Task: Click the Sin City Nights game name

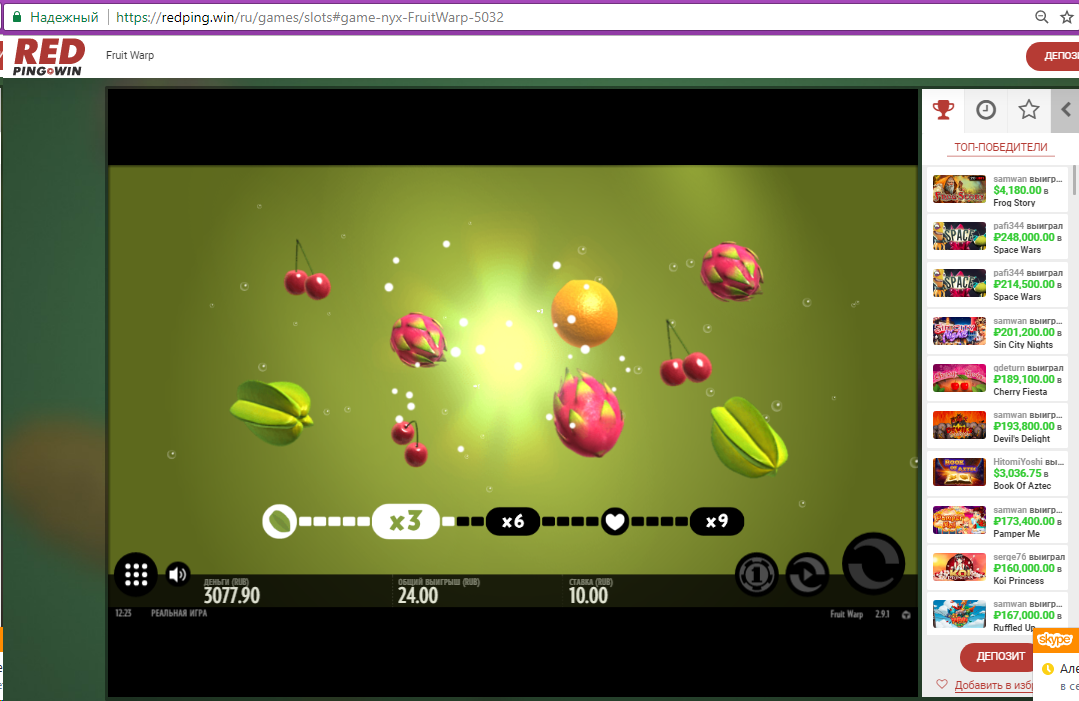Action: [x=1023, y=345]
